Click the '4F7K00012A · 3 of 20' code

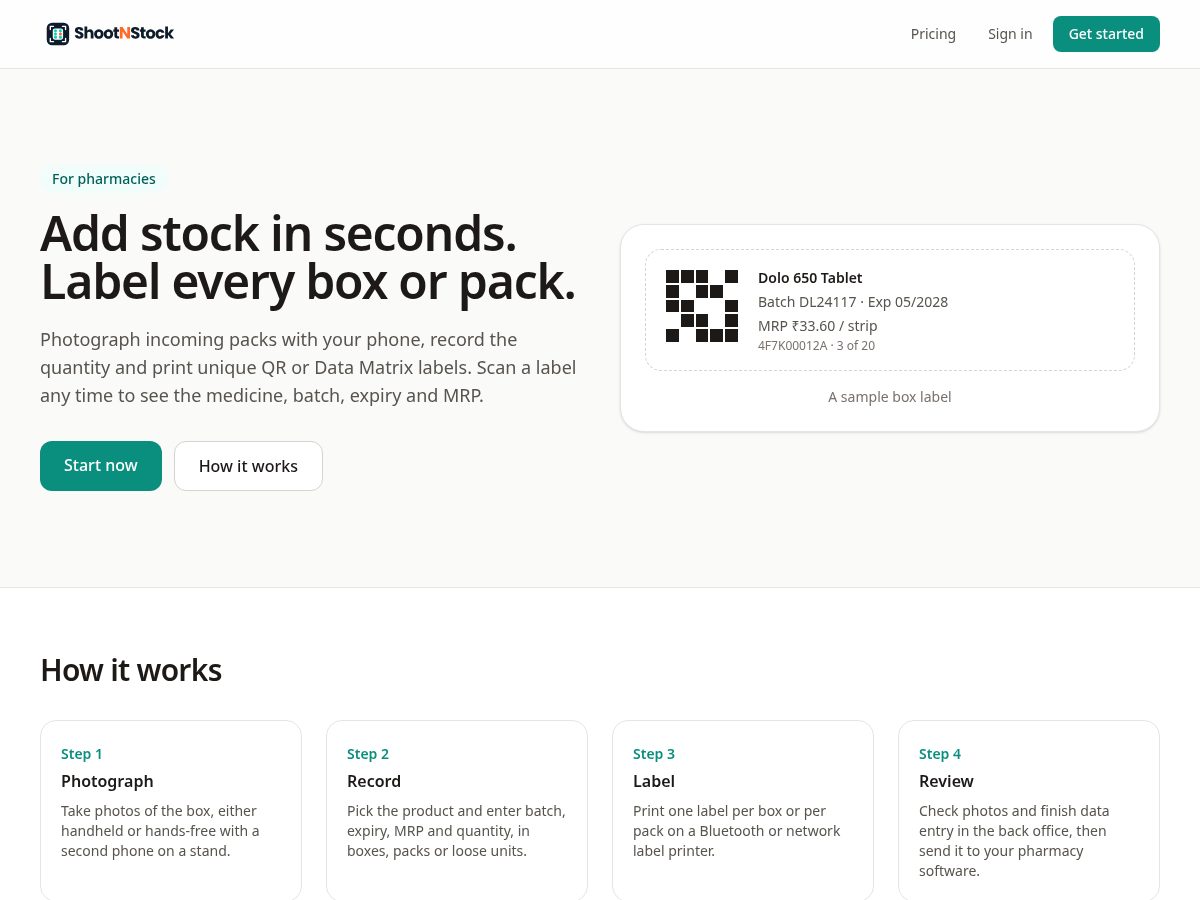[816, 346]
